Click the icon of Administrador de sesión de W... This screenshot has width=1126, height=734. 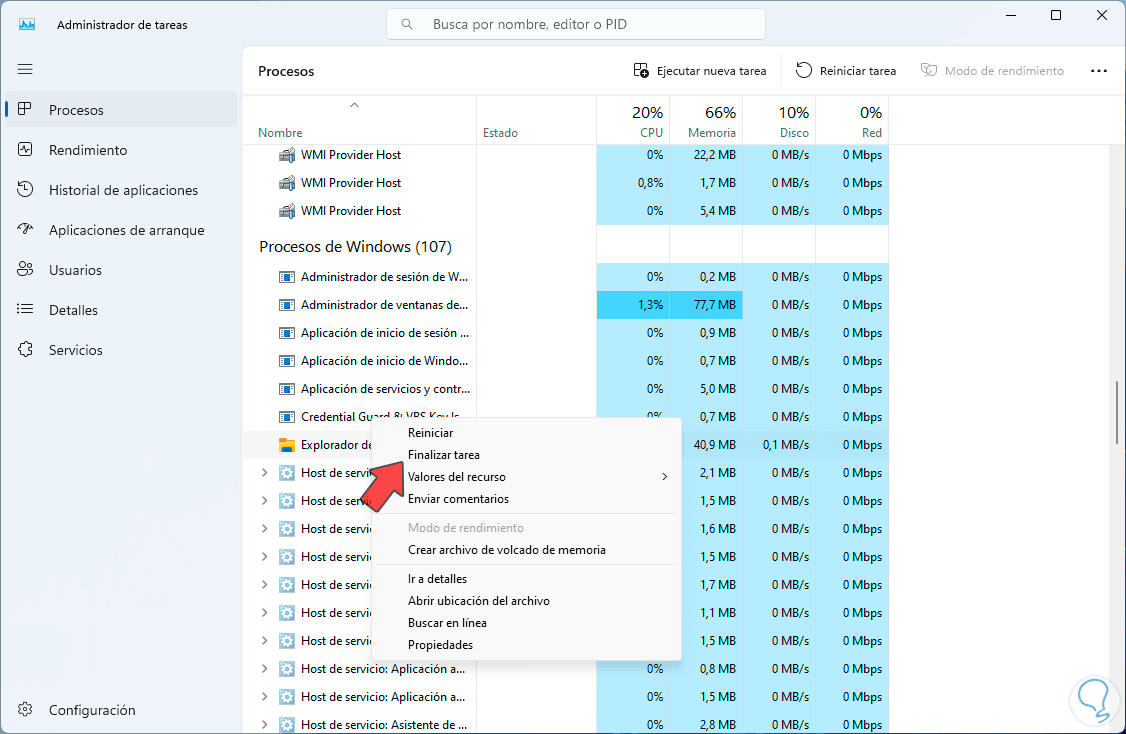(x=287, y=277)
